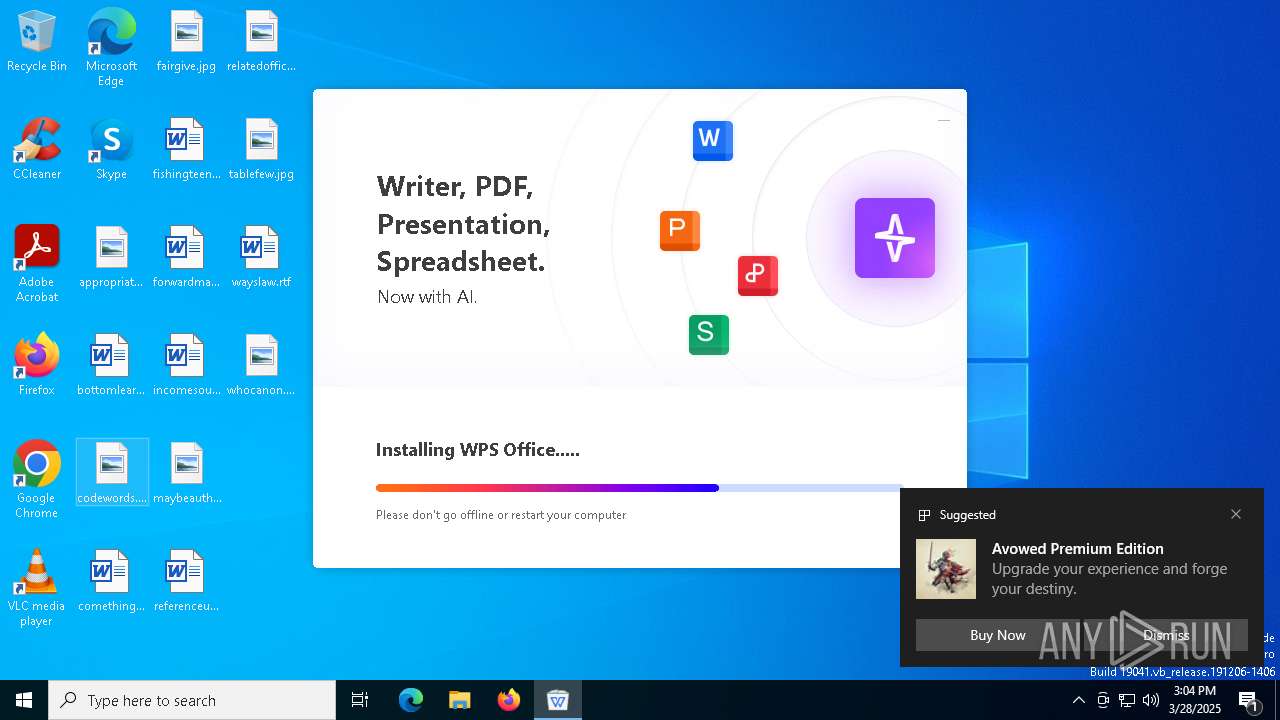Viewport: 1280px width, 720px height.
Task: Close the Suggested notification with X
Action: [1236, 514]
